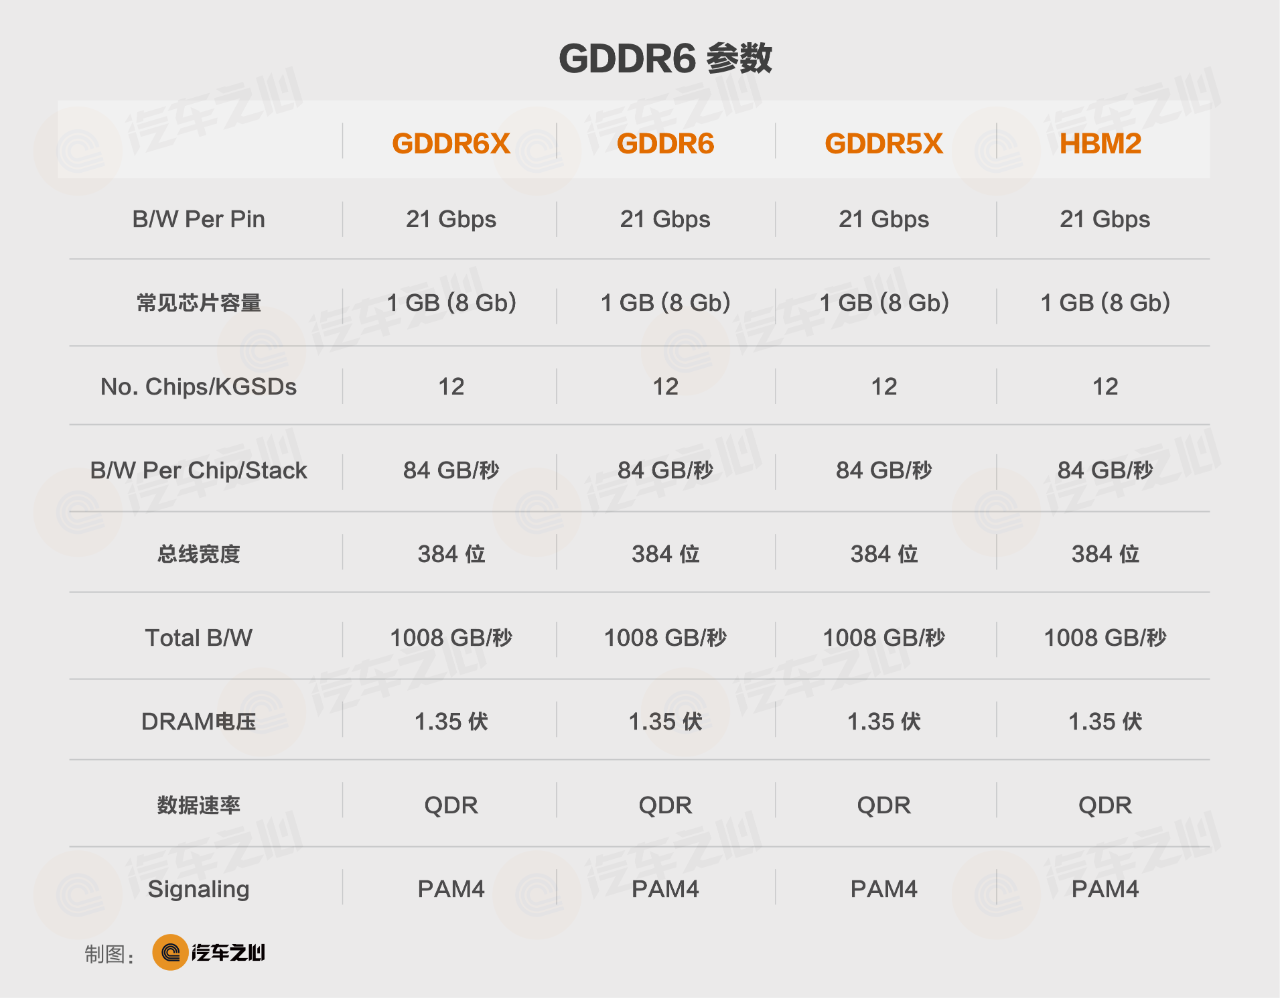Click "1 GB (8 Gb)" under HBM2
Viewport: 1280px width, 998px height.
coord(1105,303)
